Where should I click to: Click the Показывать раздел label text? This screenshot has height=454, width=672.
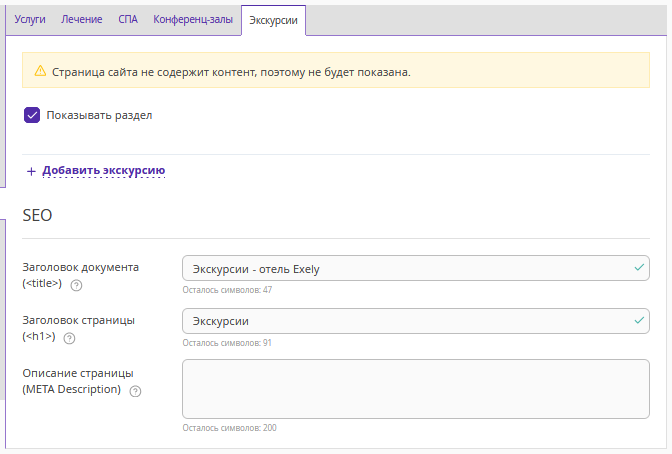[x=99, y=115]
